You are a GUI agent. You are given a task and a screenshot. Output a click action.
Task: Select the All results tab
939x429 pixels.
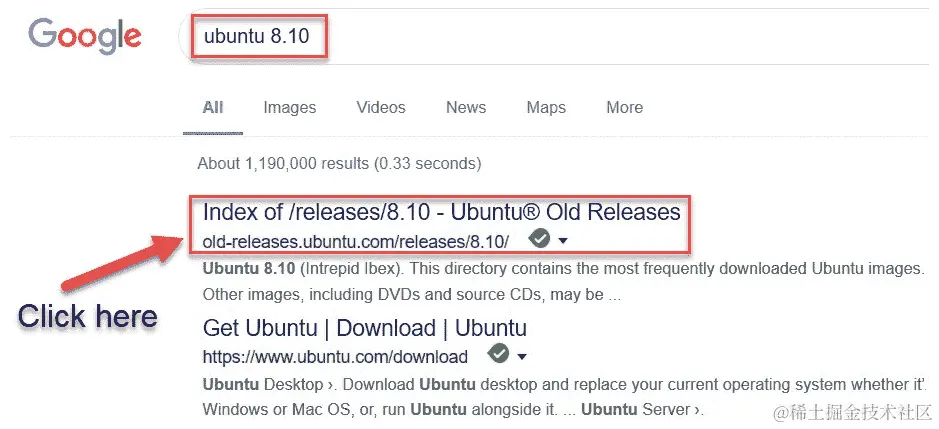[x=213, y=108]
